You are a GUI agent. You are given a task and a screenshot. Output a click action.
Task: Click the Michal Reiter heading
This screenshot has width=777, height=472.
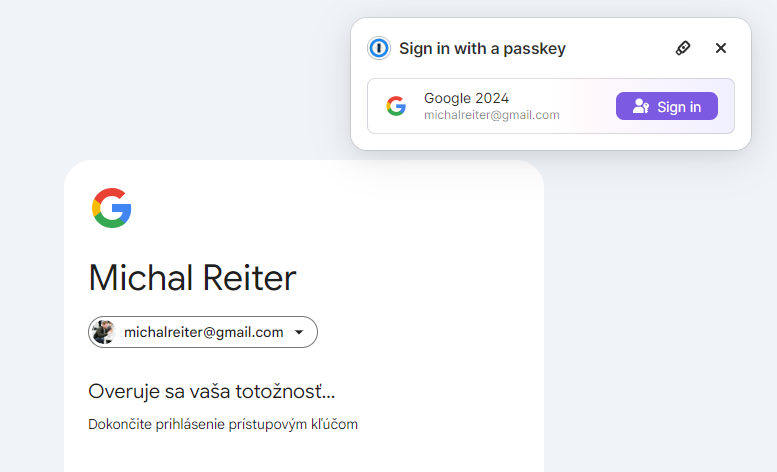coord(192,277)
